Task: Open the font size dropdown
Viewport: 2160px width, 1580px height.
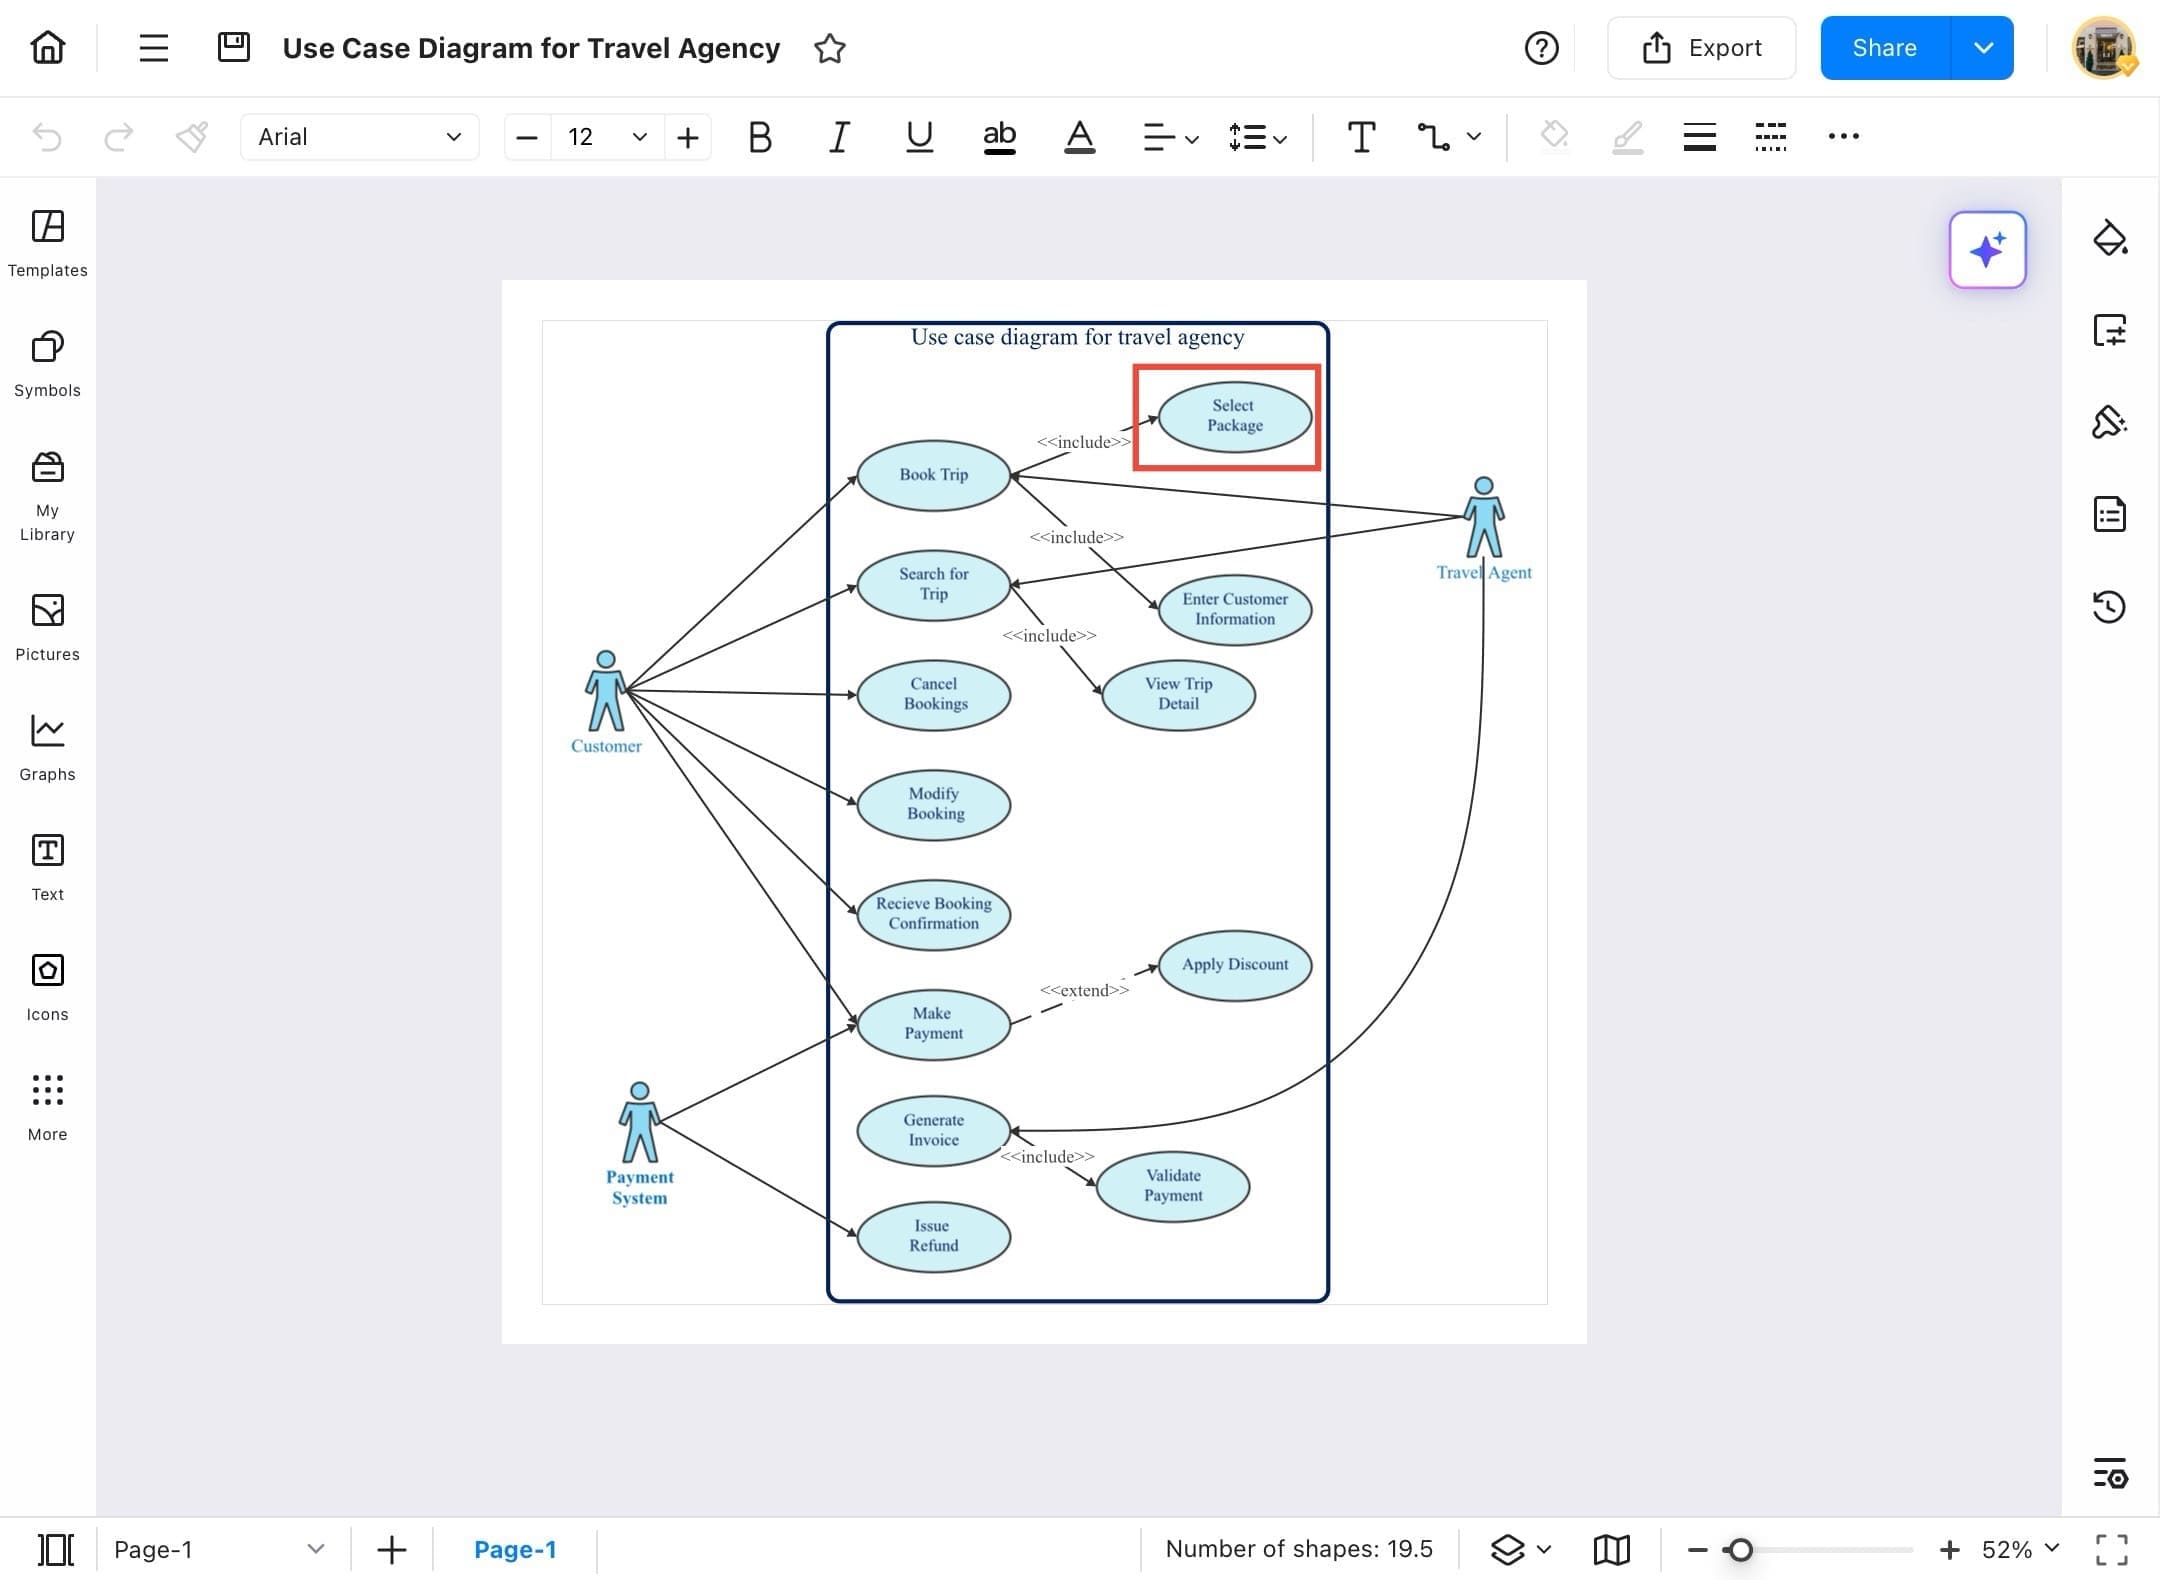Action: pyautogui.click(x=638, y=137)
